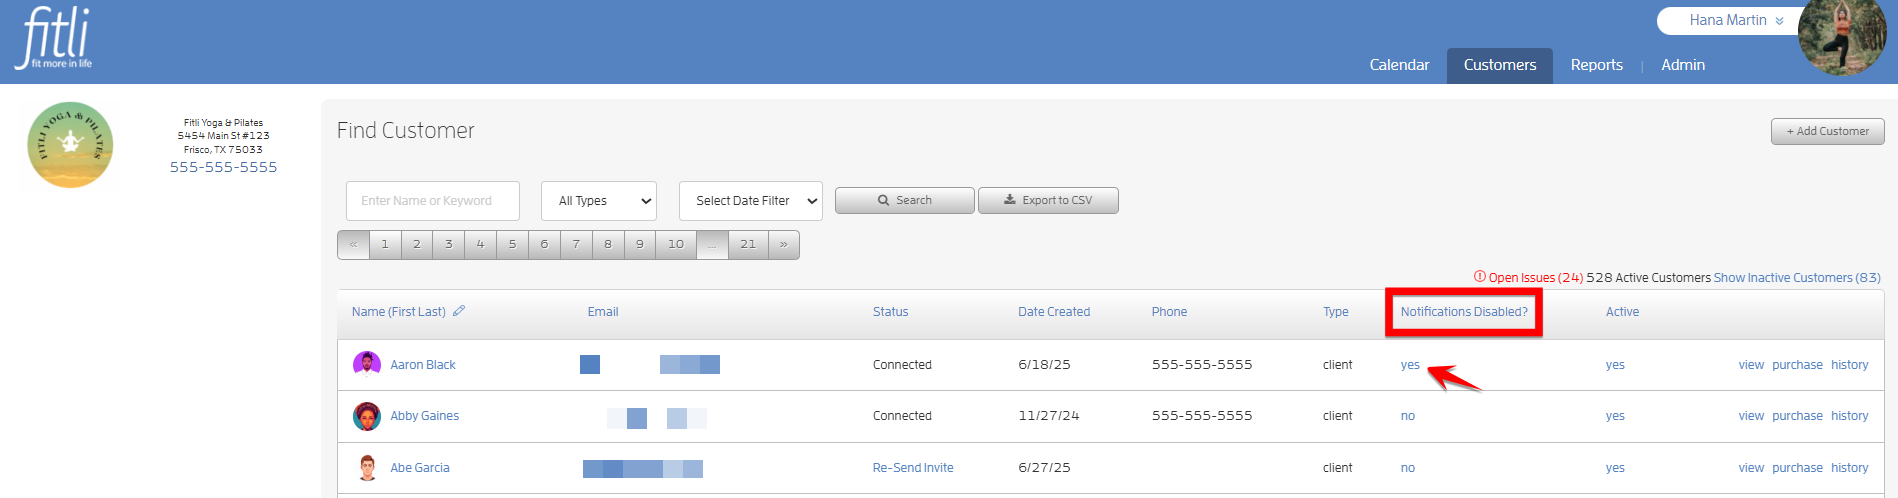Go to page 7
The width and height of the screenshot is (1898, 498).
tap(576, 244)
